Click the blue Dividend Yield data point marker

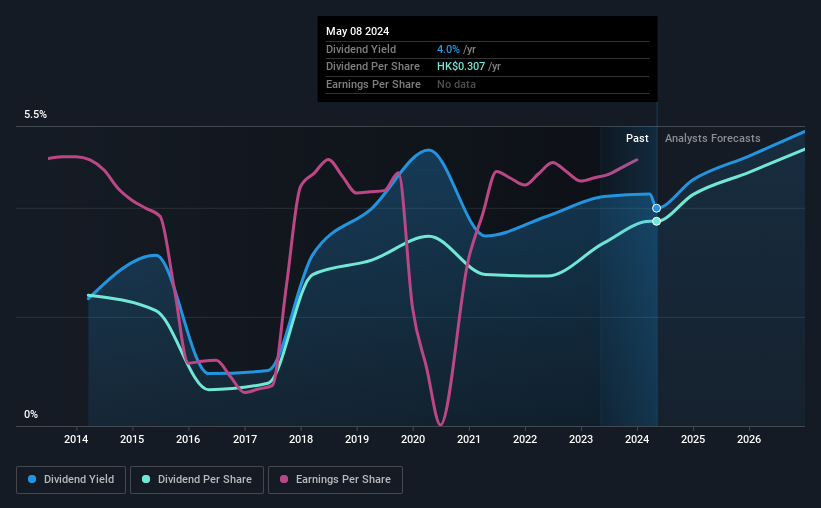point(656,208)
